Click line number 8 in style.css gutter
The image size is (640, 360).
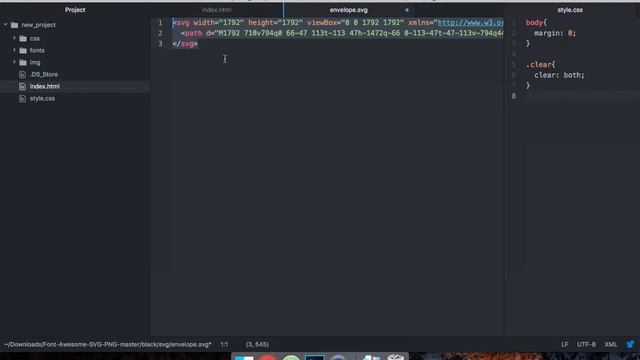[514, 96]
